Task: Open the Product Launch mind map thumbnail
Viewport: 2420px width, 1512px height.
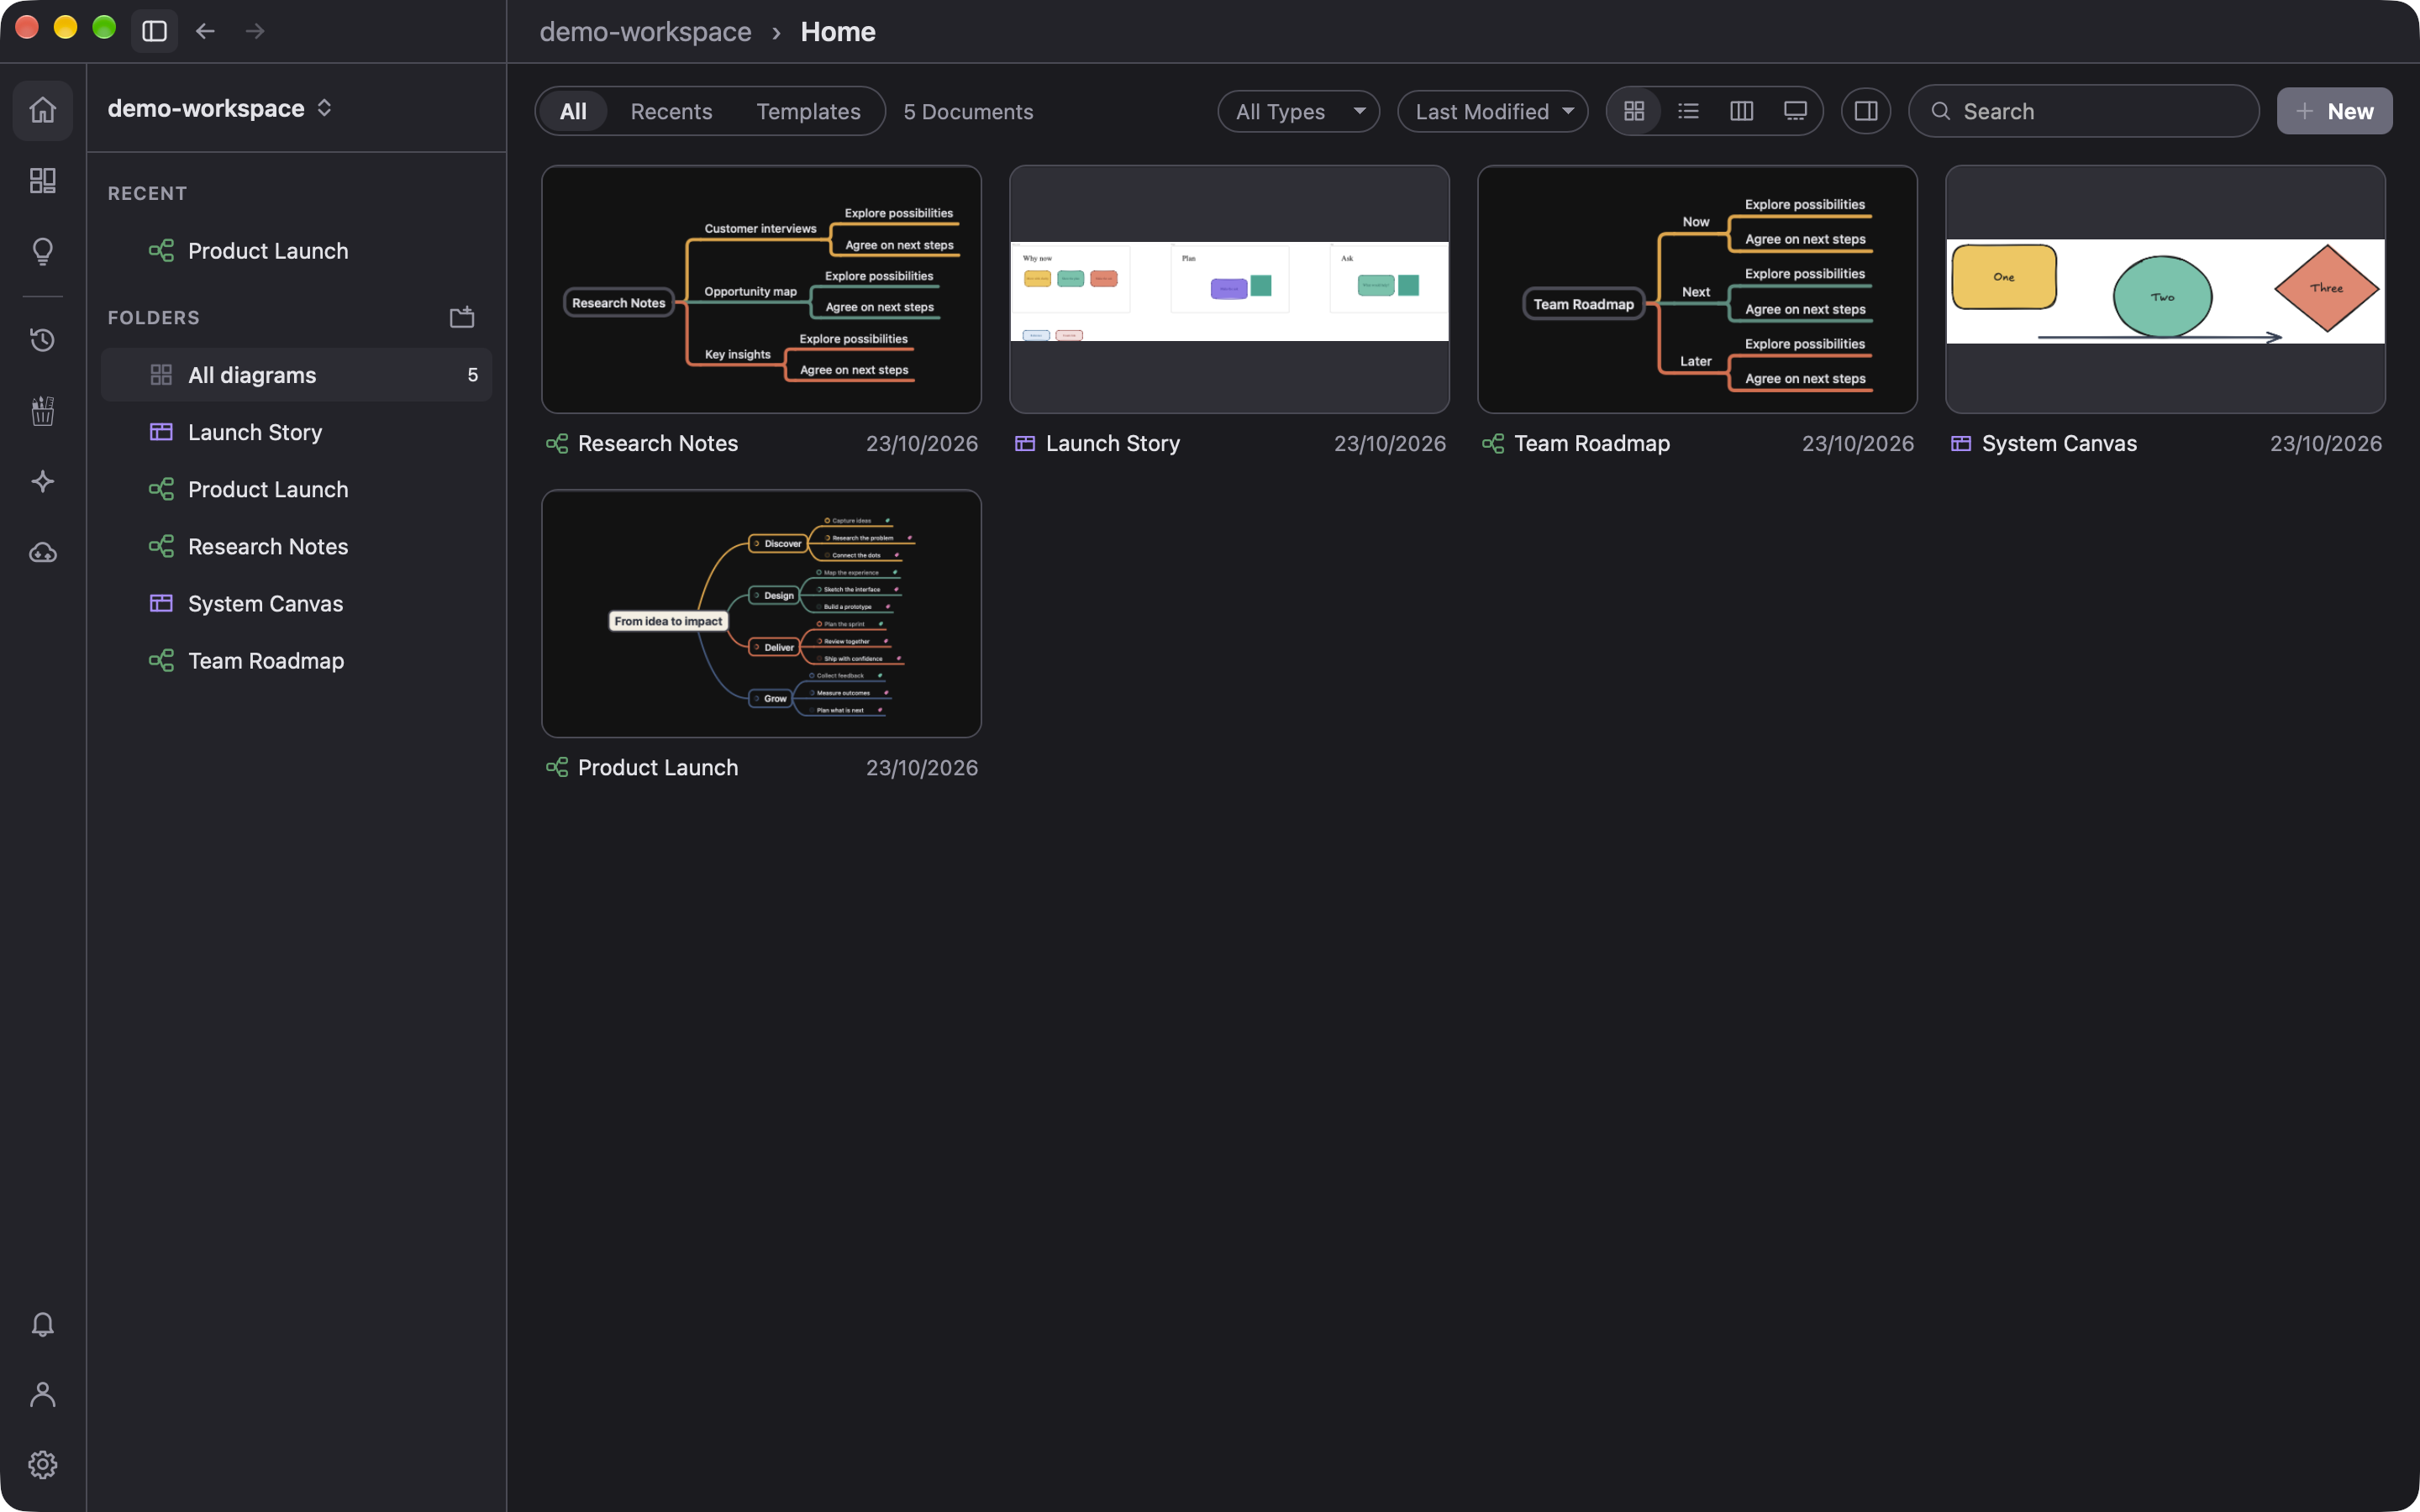Action: click(761, 613)
